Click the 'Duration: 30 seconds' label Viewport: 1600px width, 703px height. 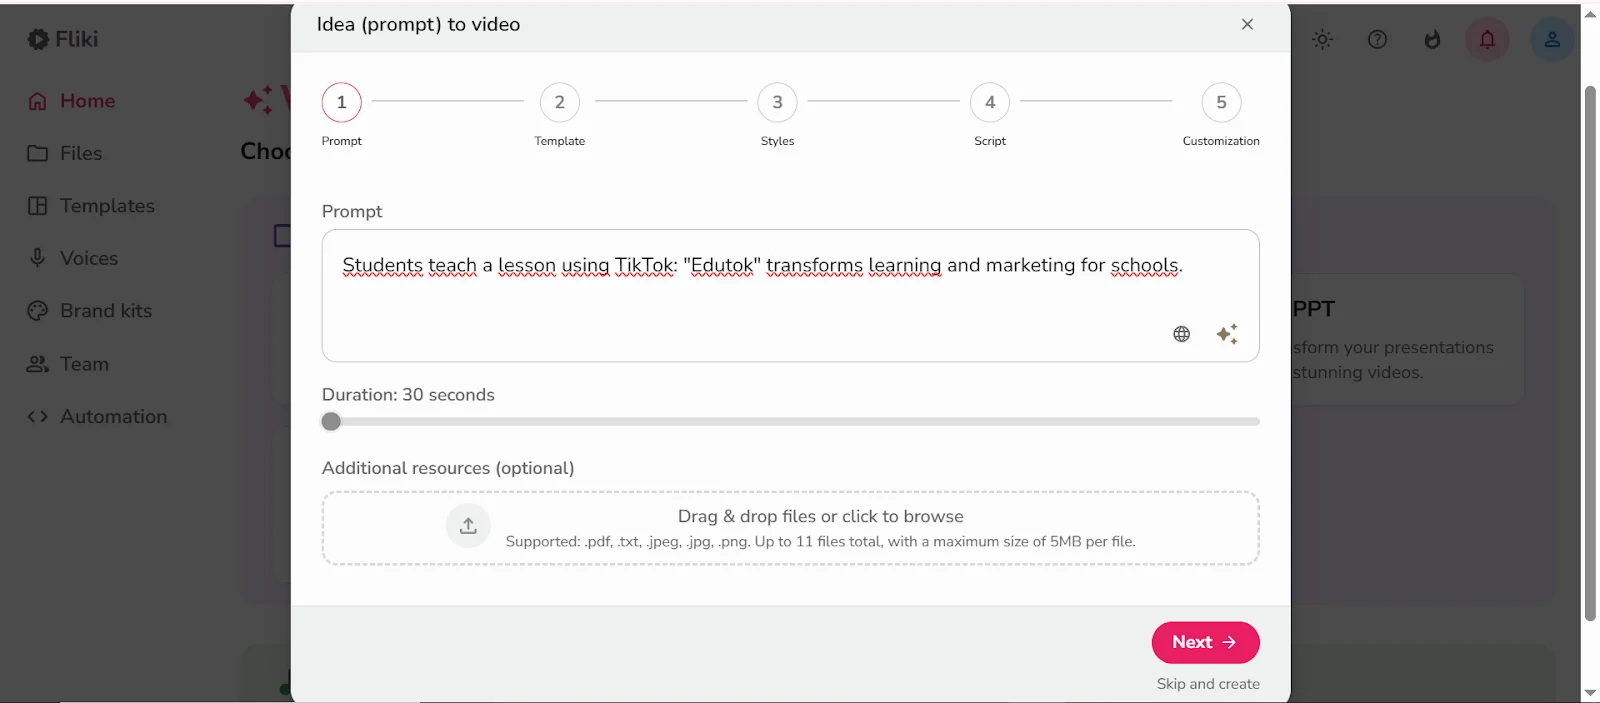(408, 395)
